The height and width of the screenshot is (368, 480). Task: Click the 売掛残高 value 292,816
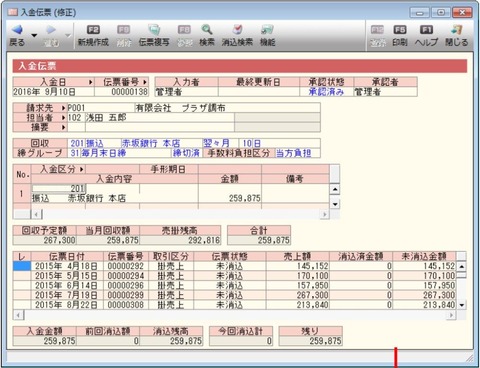180,240
